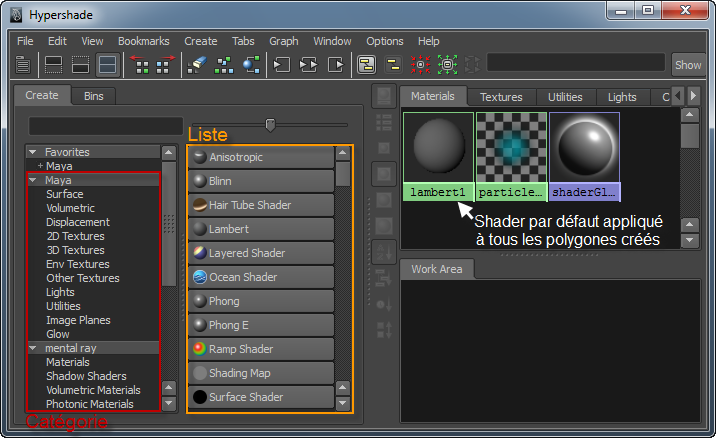
Task: Select the shaderGlow swatch
Action: (584, 156)
